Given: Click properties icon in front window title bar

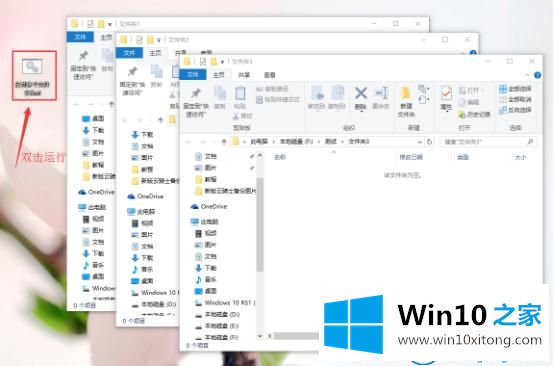Looking at the screenshot, I should [x=202, y=61].
